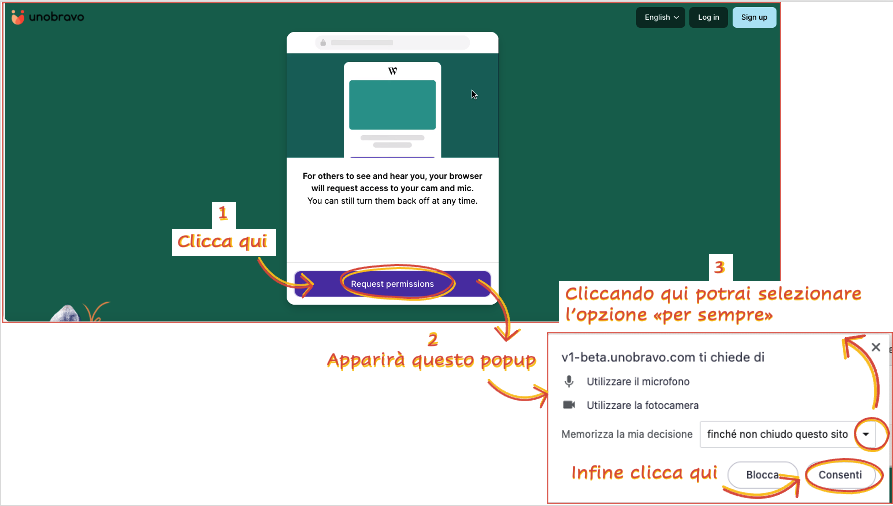Expand the remember-decision dropdown arrow
Screen dimensions: 893x506
tap(866, 434)
